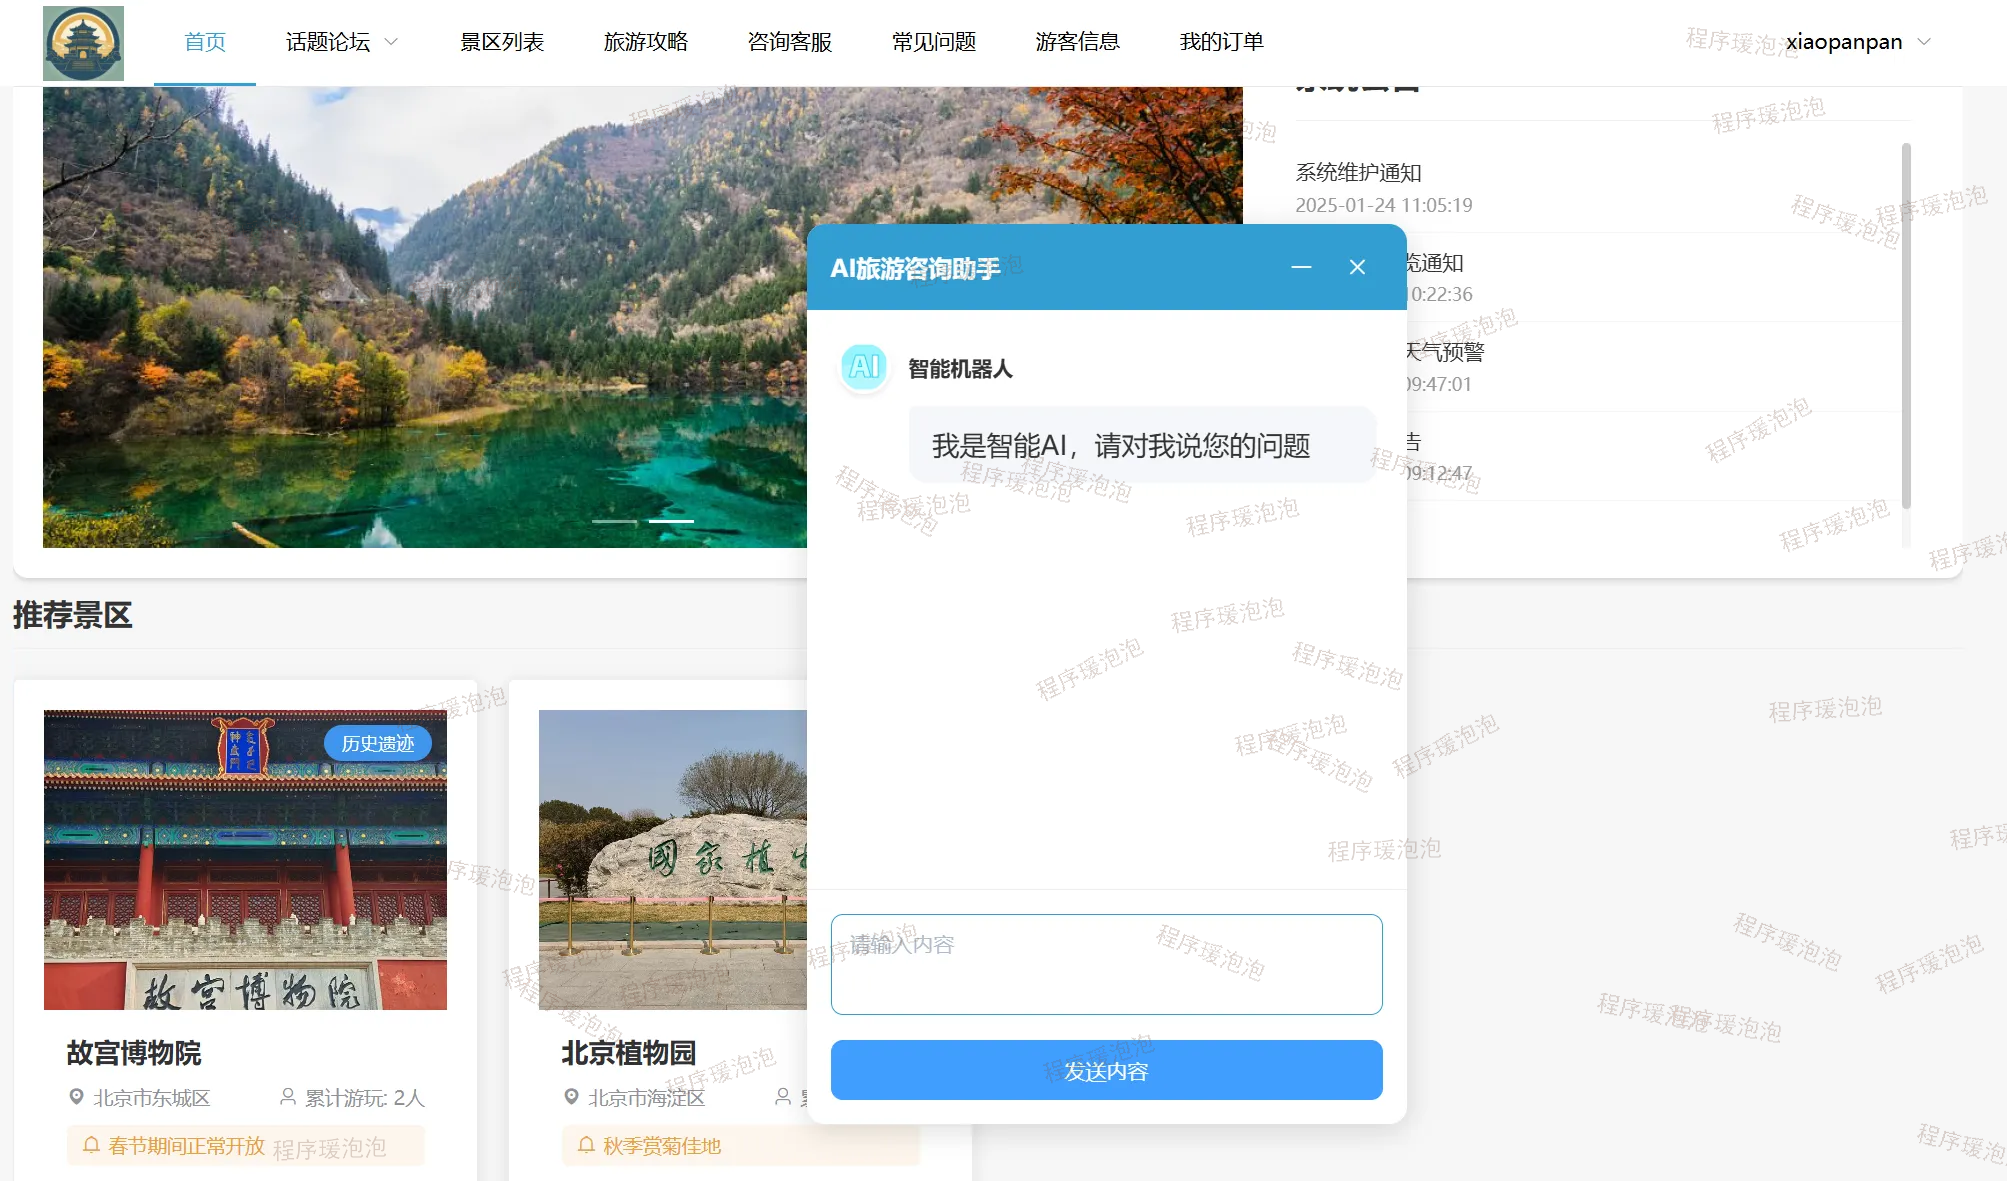
Task: Click chevron arrow next to 话题论坛
Action: click(x=392, y=42)
